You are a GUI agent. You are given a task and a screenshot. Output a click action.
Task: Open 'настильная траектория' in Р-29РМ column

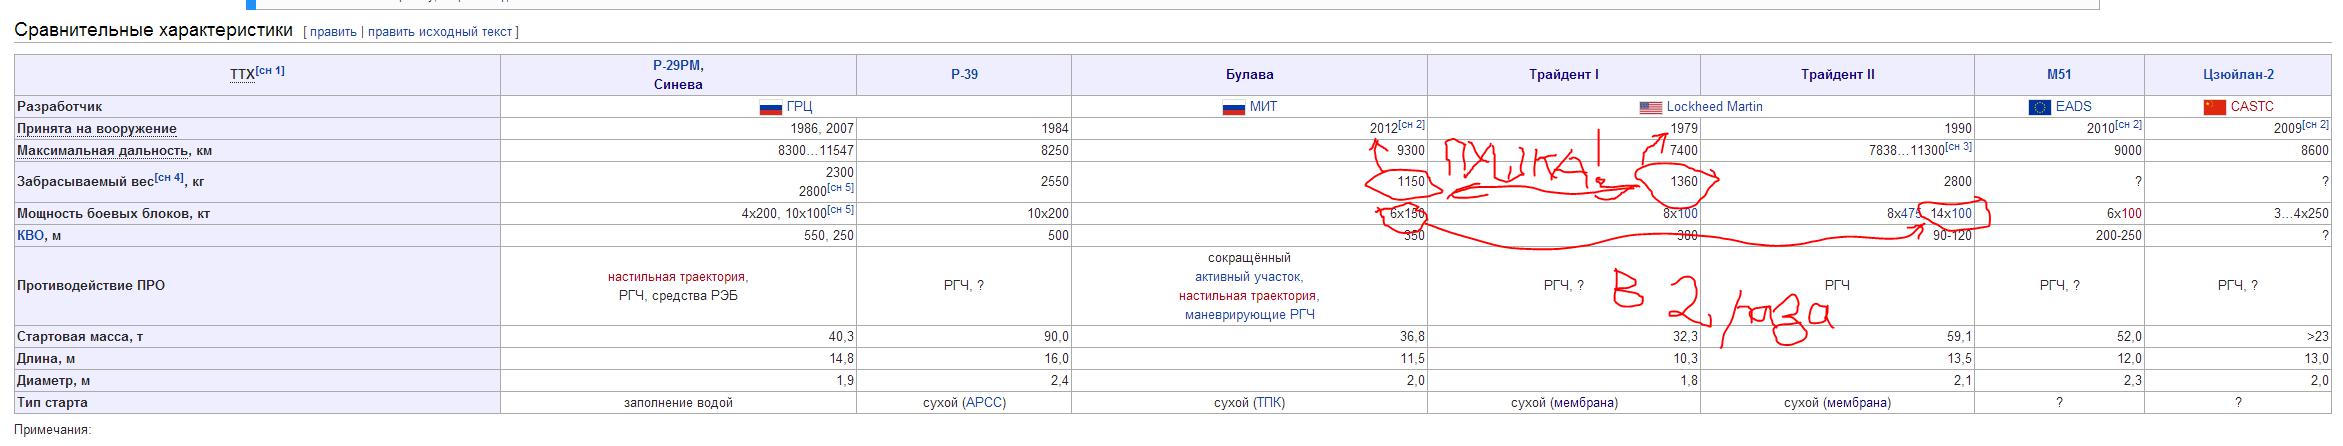[678, 277]
